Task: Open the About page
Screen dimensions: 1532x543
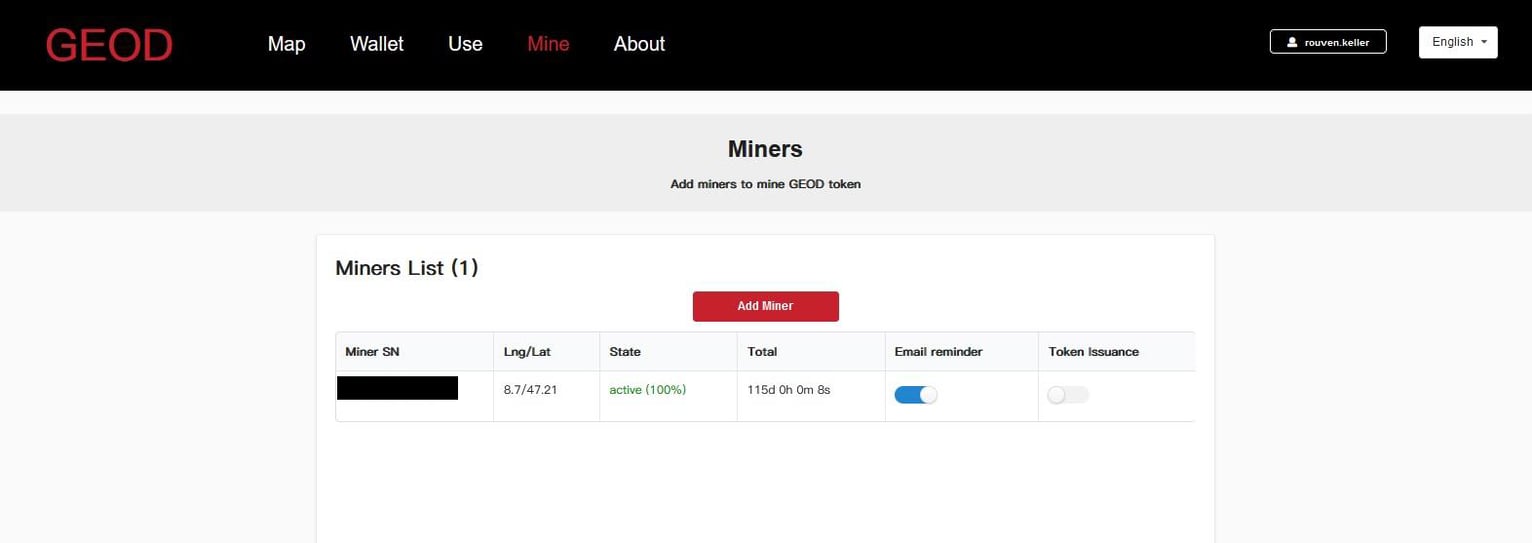Action: 639,44
